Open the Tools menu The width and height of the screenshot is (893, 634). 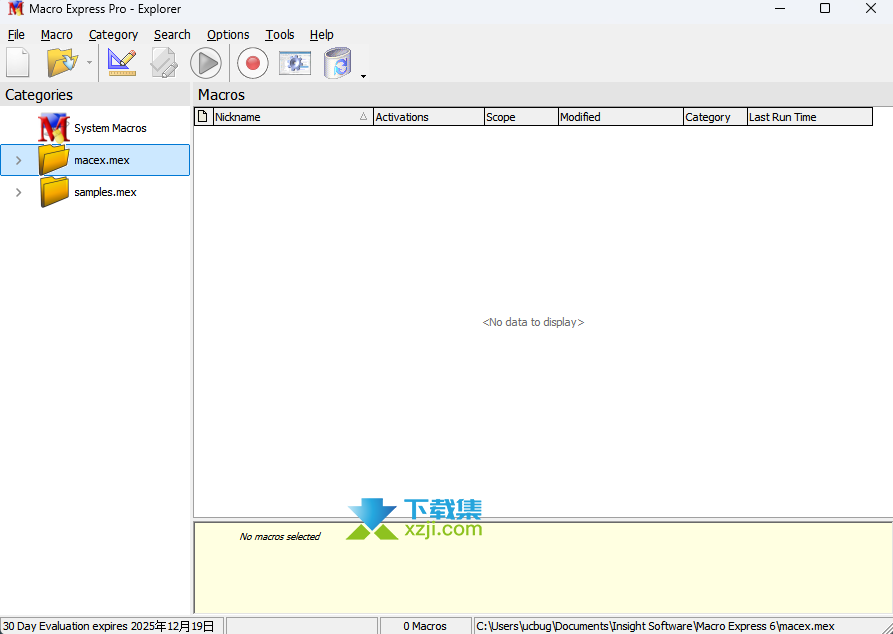[280, 34]
